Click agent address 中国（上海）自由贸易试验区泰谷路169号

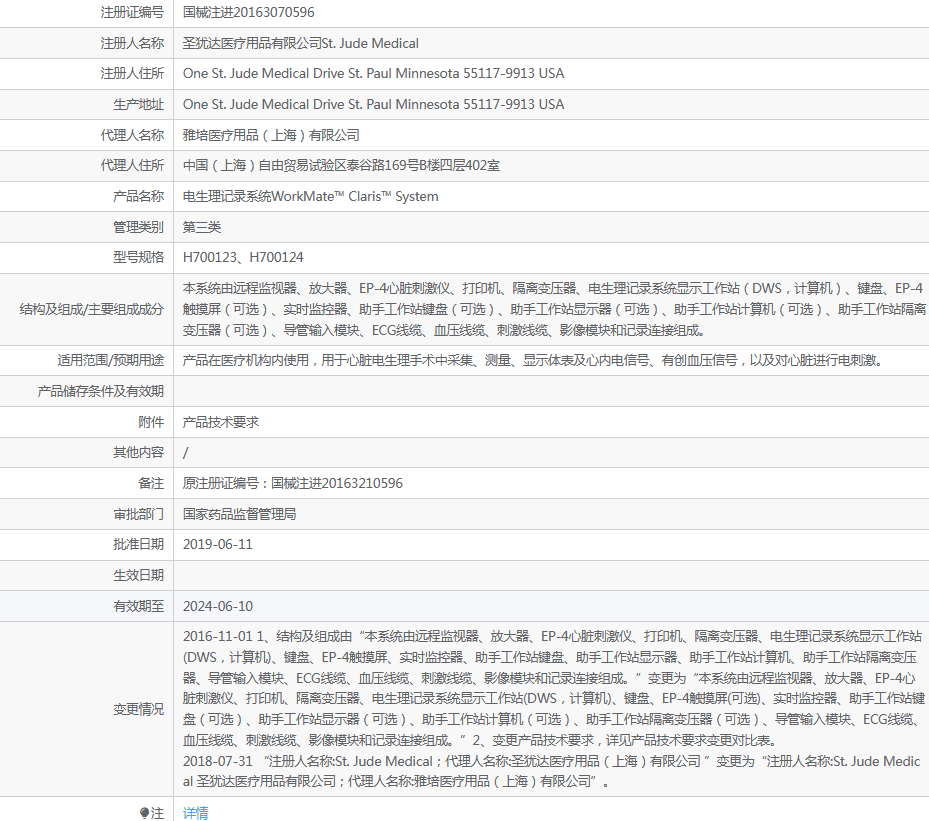point(341,165)
